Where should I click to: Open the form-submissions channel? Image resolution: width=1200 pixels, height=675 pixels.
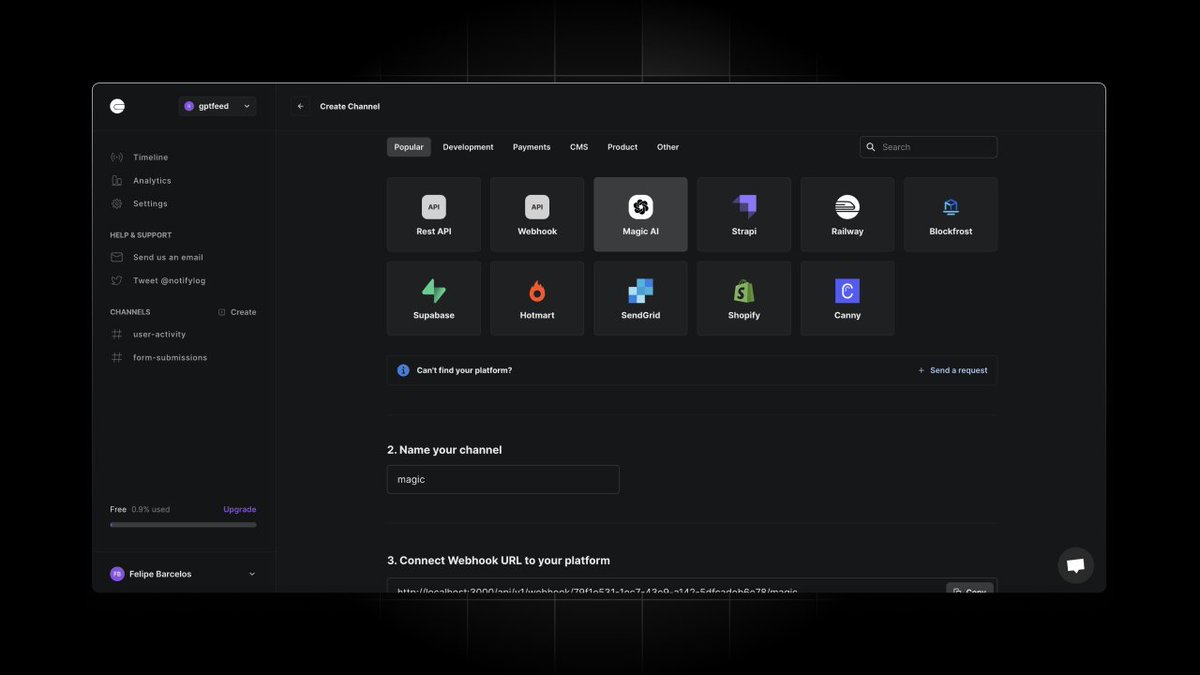click(x=170, y=357)
